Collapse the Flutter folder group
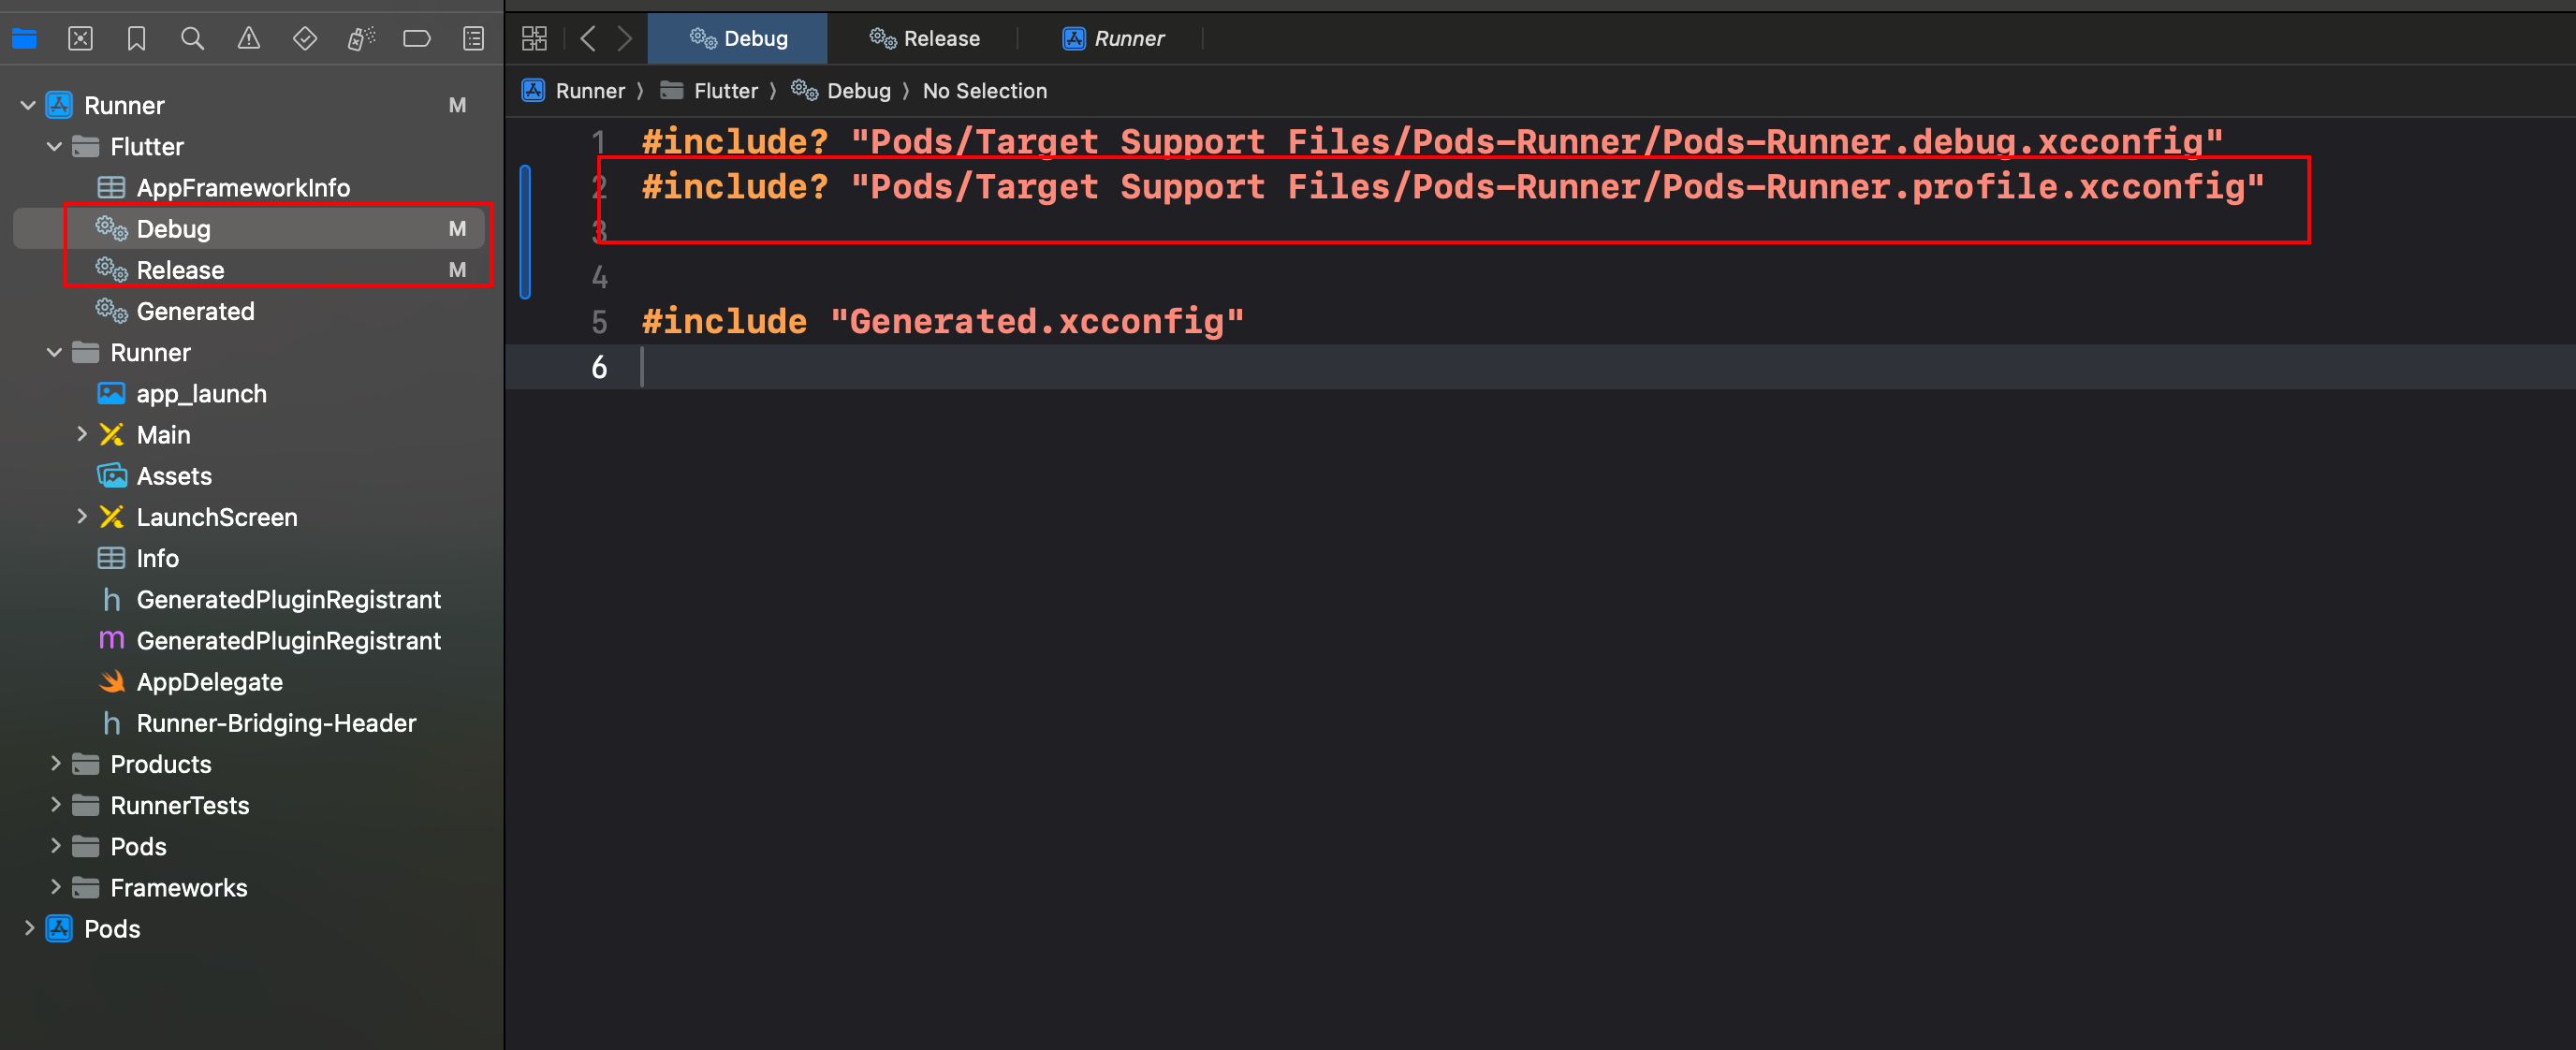 (x=54, y=147)
